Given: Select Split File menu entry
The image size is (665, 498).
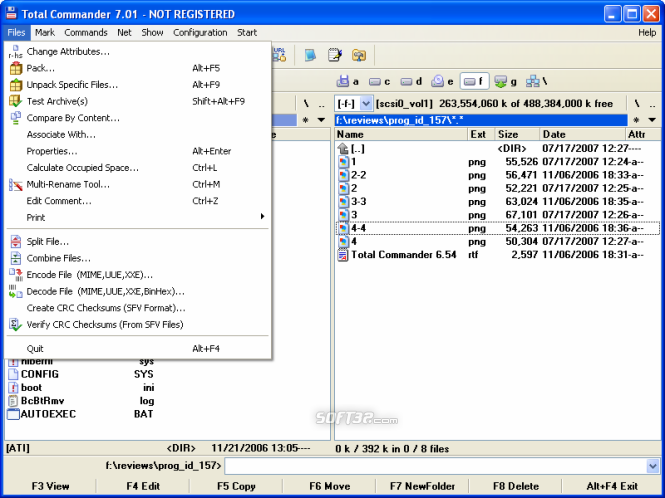Looking at the screenshot, I should (138, 242).
